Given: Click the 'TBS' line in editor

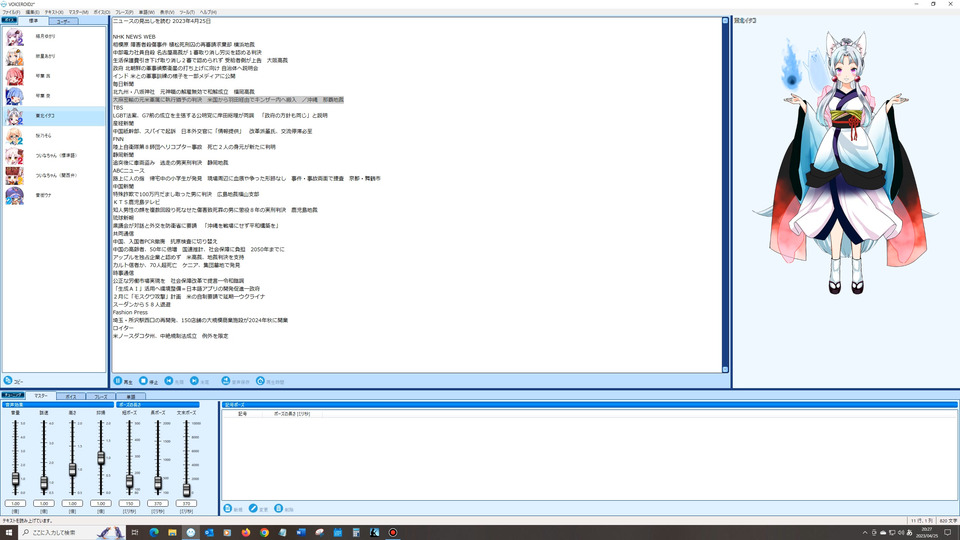Looking at the screenshot, I should [118, 108].
